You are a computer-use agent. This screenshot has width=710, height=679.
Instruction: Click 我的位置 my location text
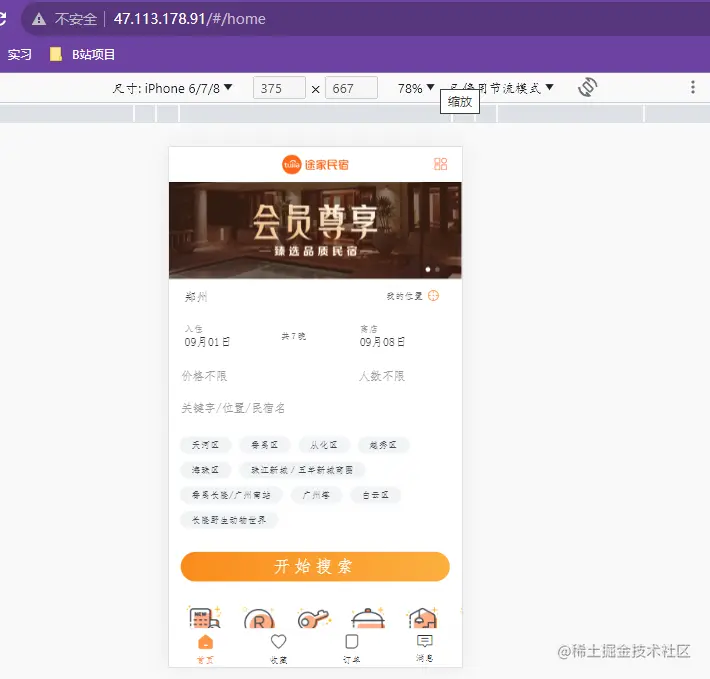pos(404,296)
